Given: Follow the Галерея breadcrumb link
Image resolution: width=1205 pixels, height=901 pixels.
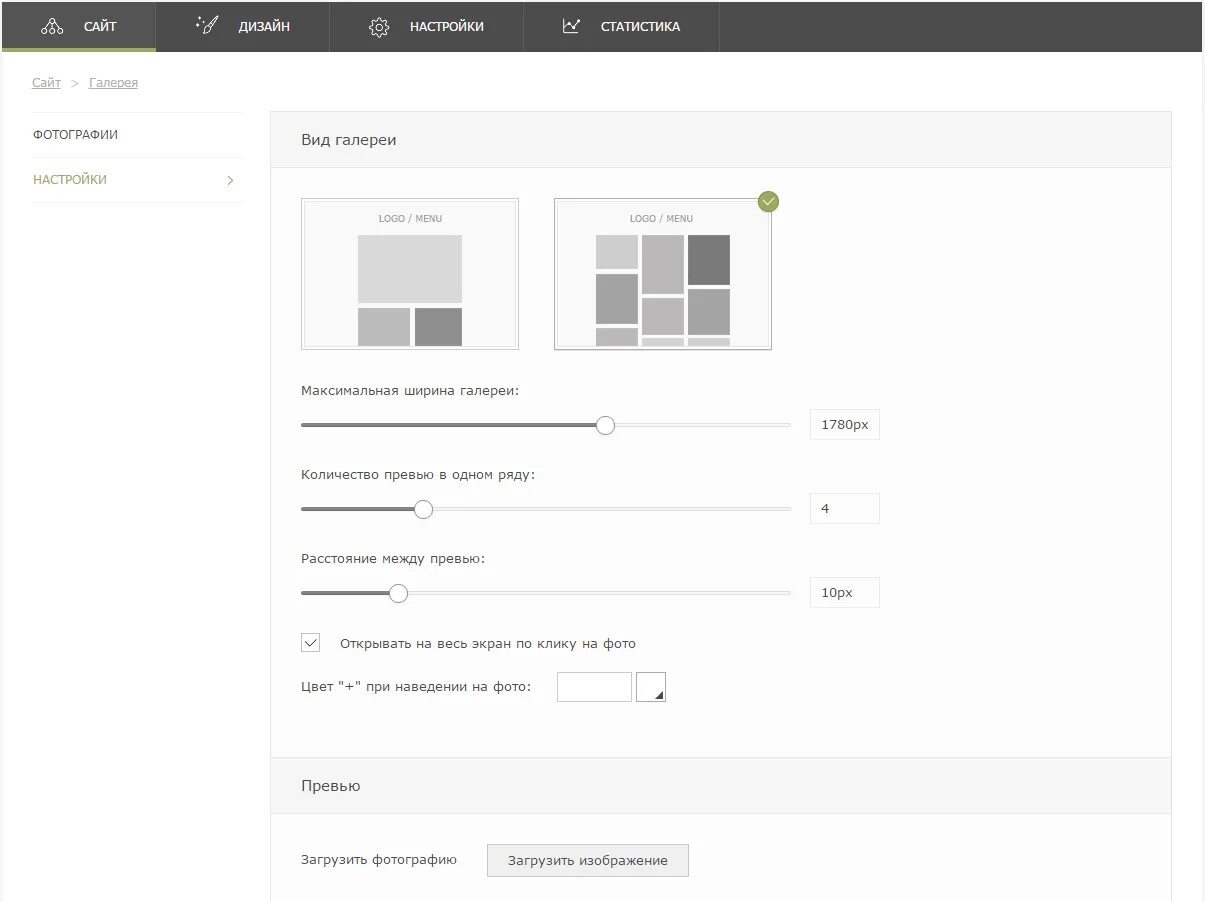Looking at the screenshot, I should [113, 83].
